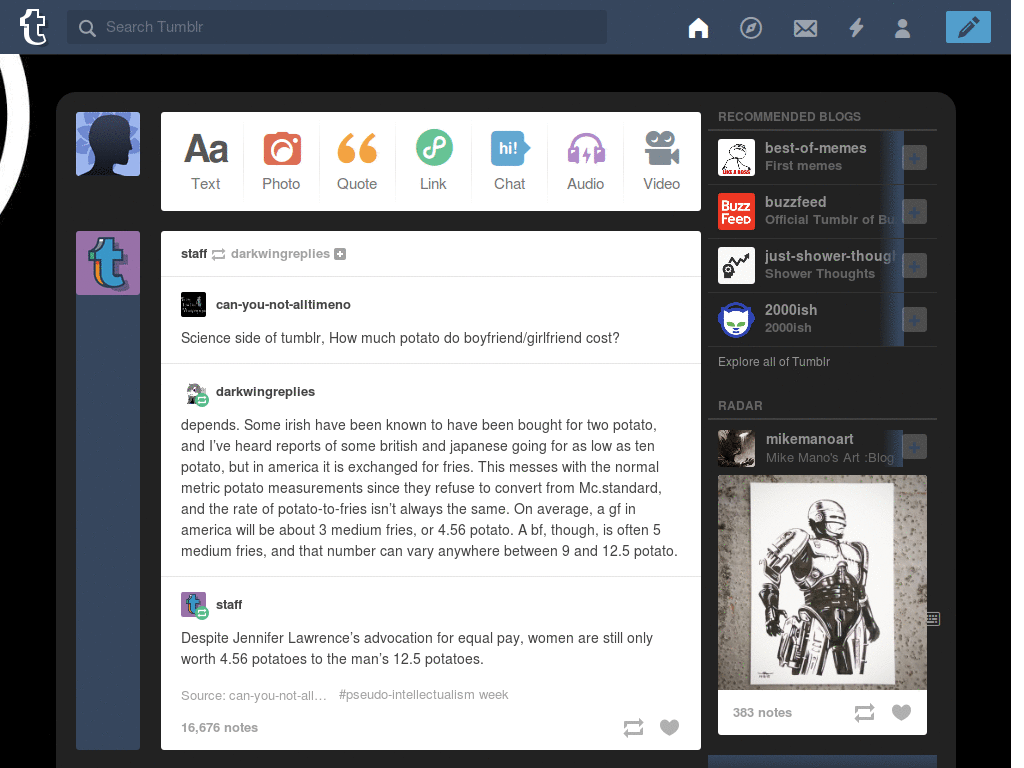Screen dimensions: 1024x768
Task: Reblog the Radar RoboCop post
Action: tap(864, 712)
